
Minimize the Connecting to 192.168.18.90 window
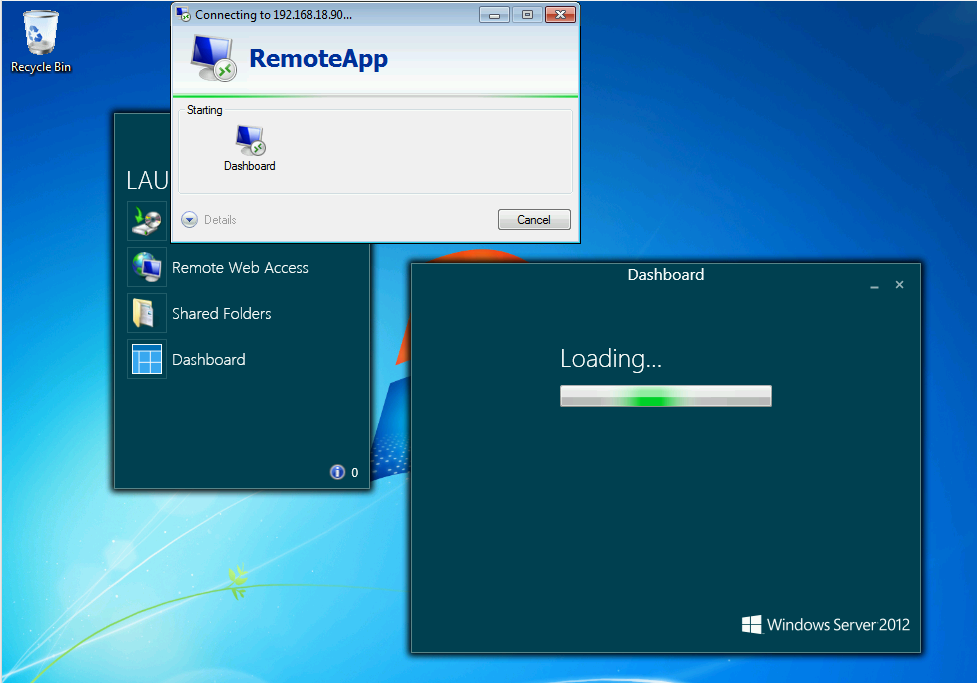(x=494, y=15)
